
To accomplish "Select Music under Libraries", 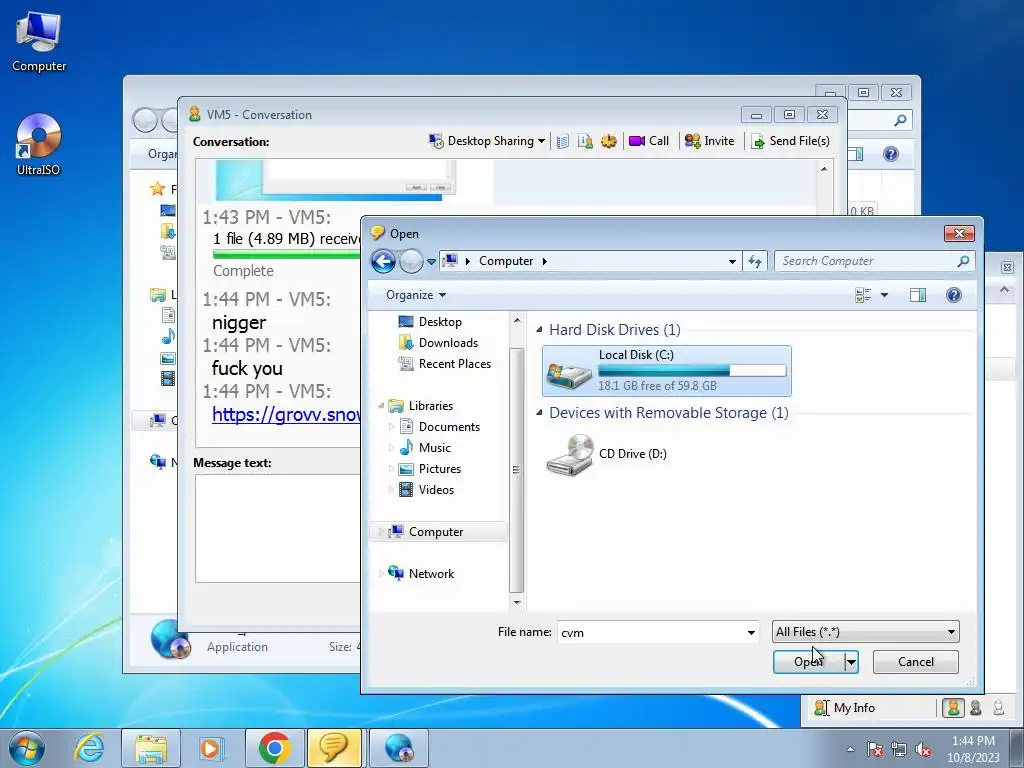I will tap(424, 447).
